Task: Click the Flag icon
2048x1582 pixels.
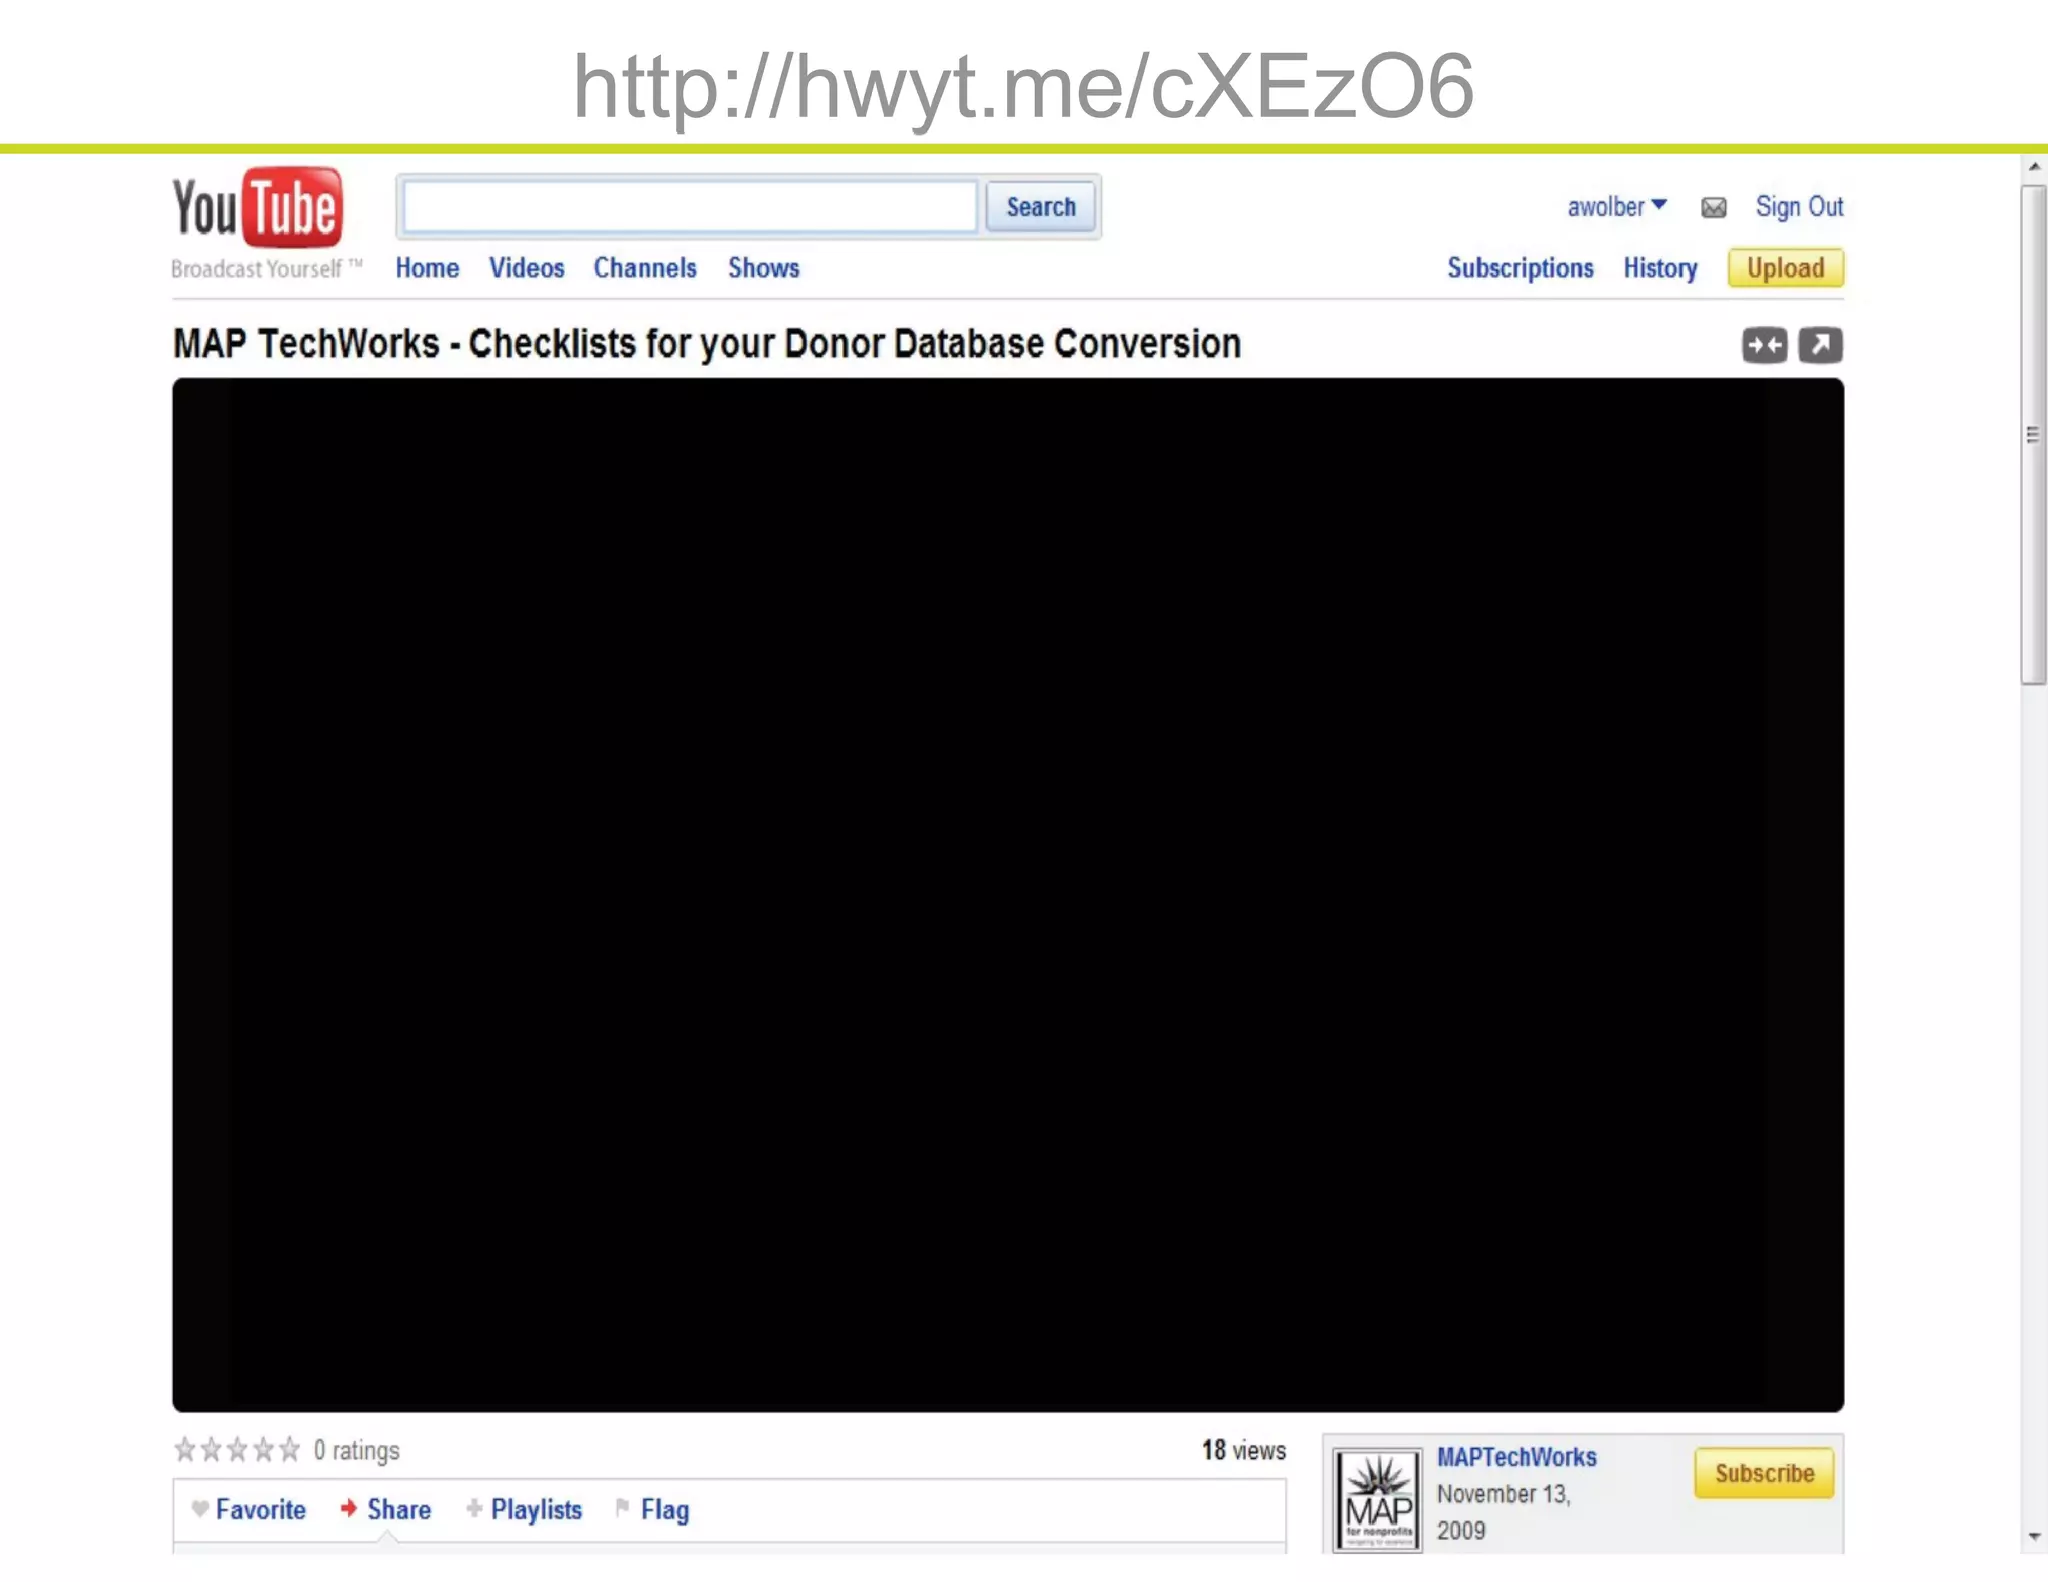Action: 623,1508
